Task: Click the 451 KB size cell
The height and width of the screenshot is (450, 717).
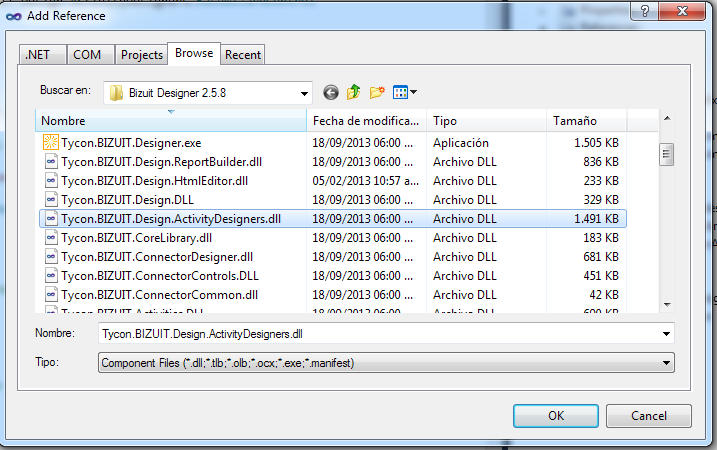Action: (x=601, y=276)
